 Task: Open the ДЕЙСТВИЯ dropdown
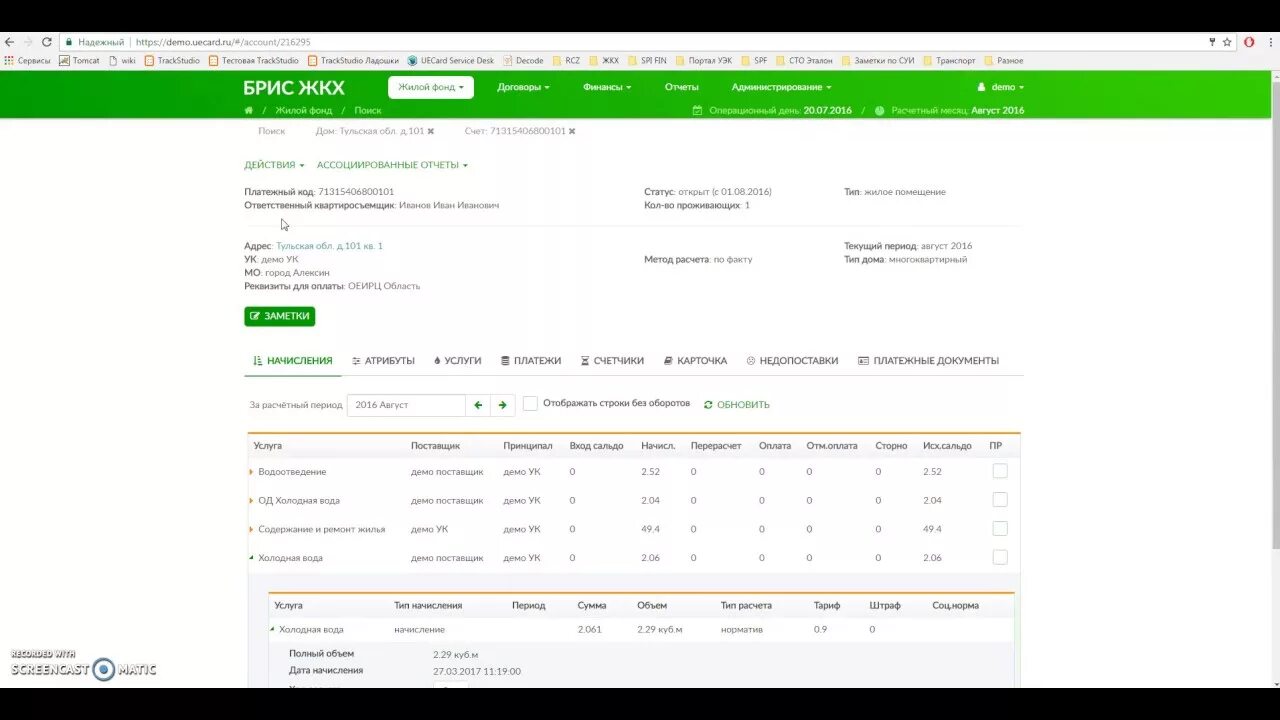tap(274, 165)
